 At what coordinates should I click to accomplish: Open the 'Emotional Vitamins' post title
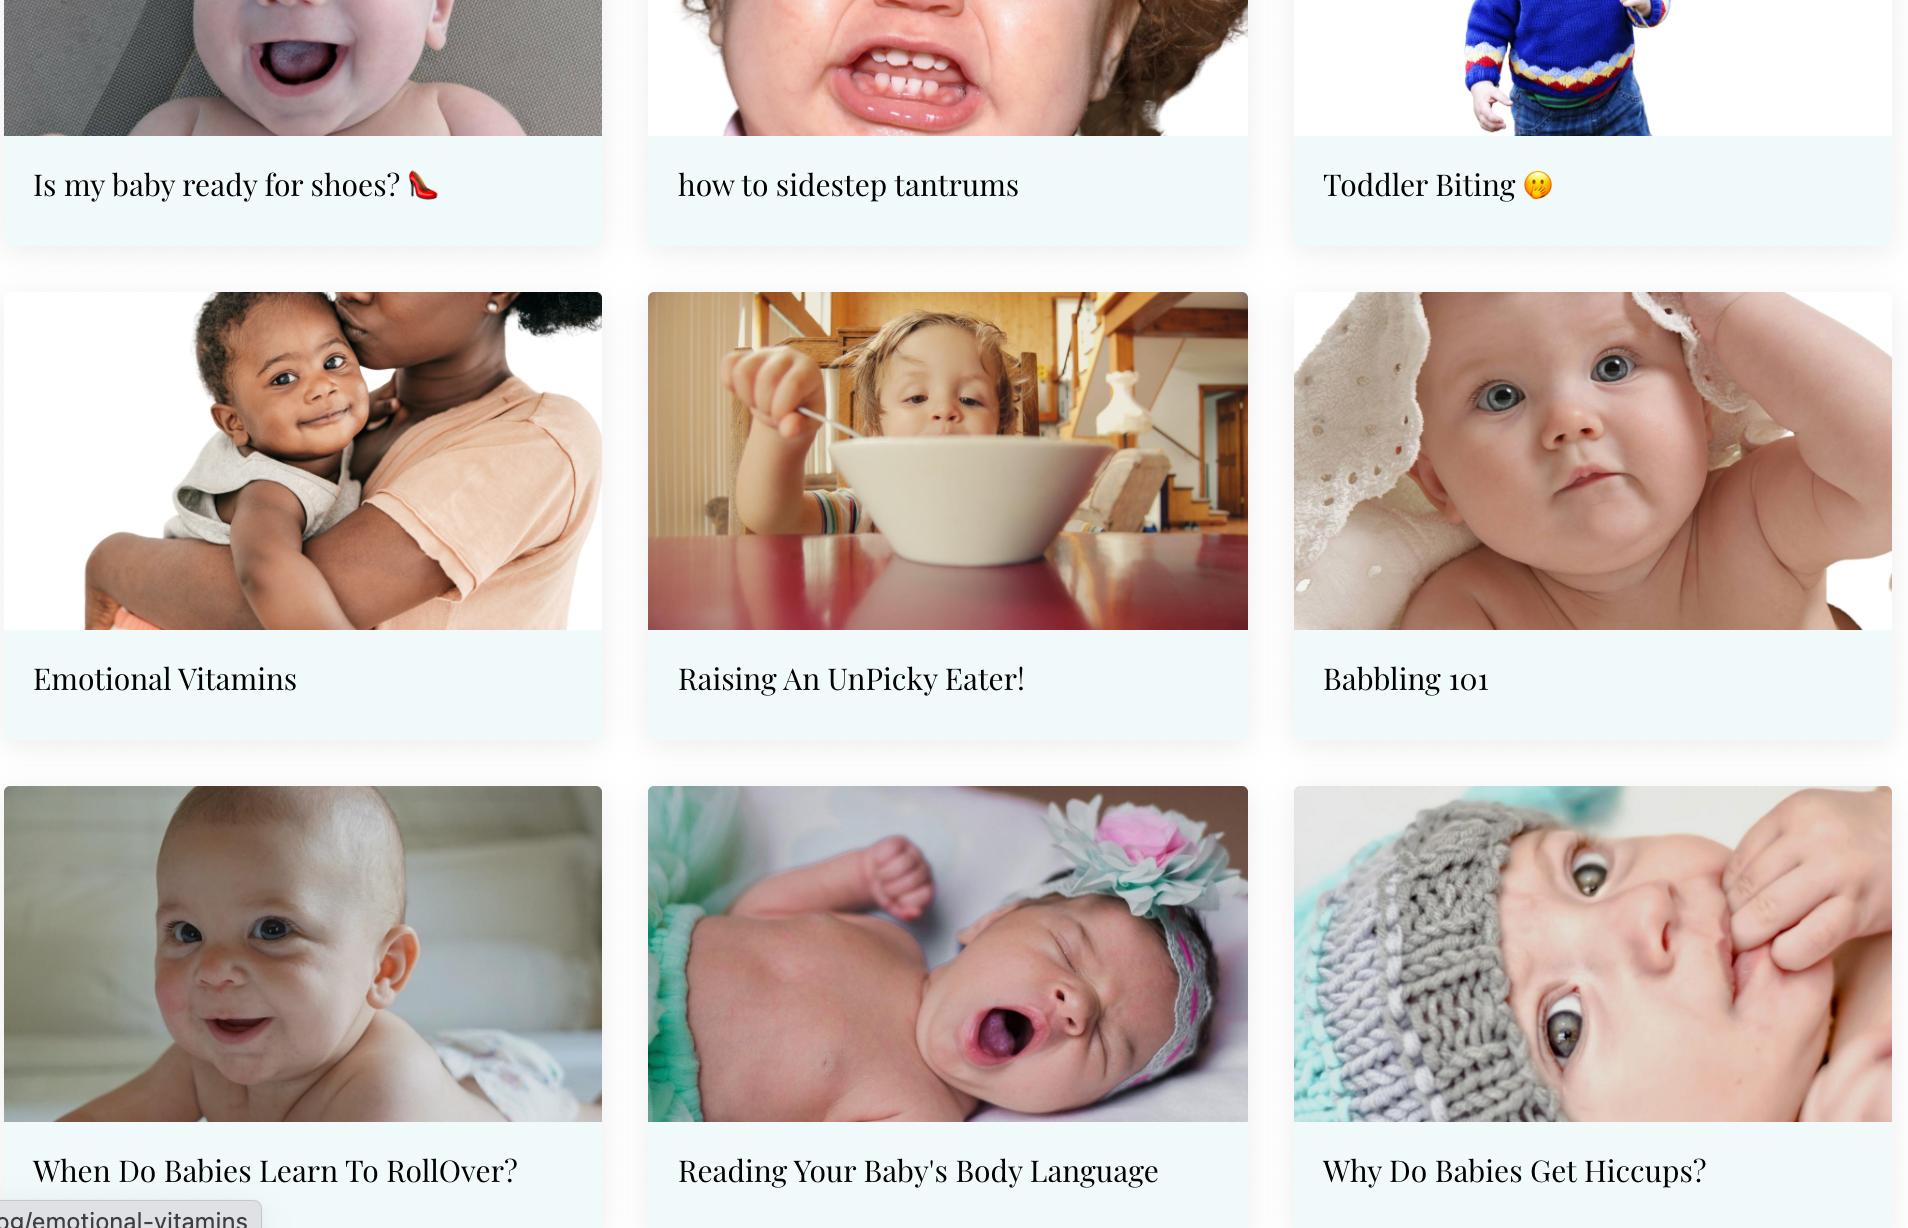[165, 680]
